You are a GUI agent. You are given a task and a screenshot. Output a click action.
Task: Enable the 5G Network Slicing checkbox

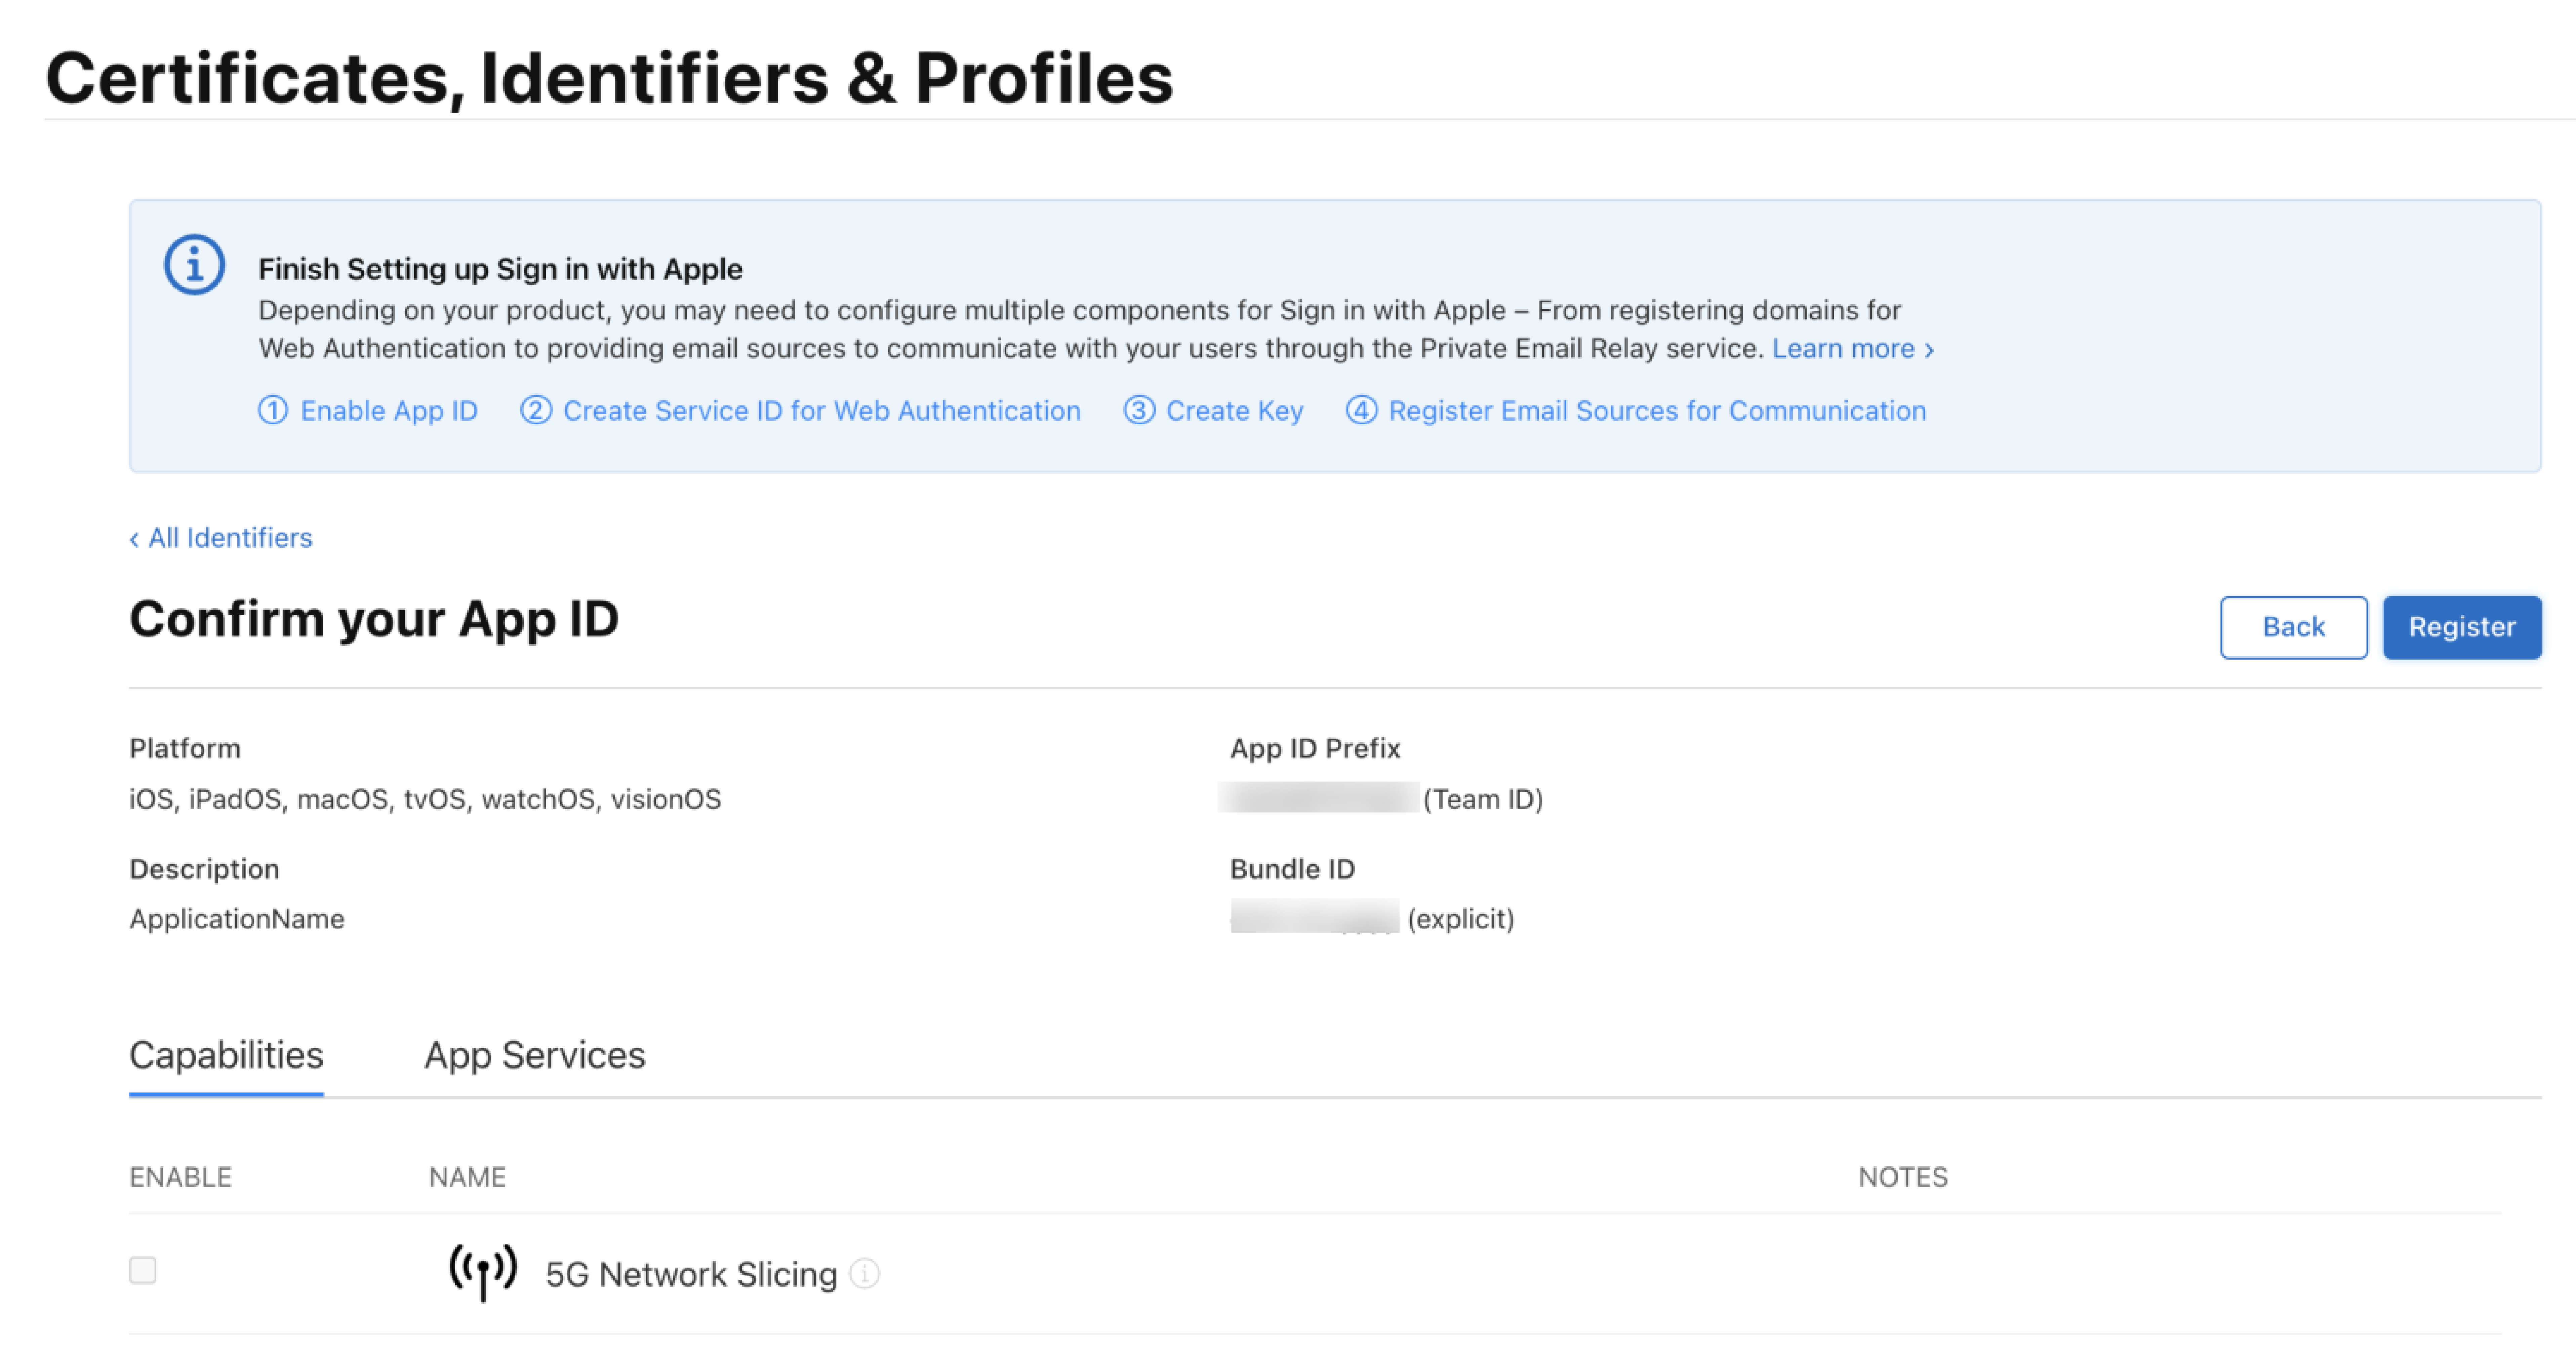click(x=143, y=1270)
